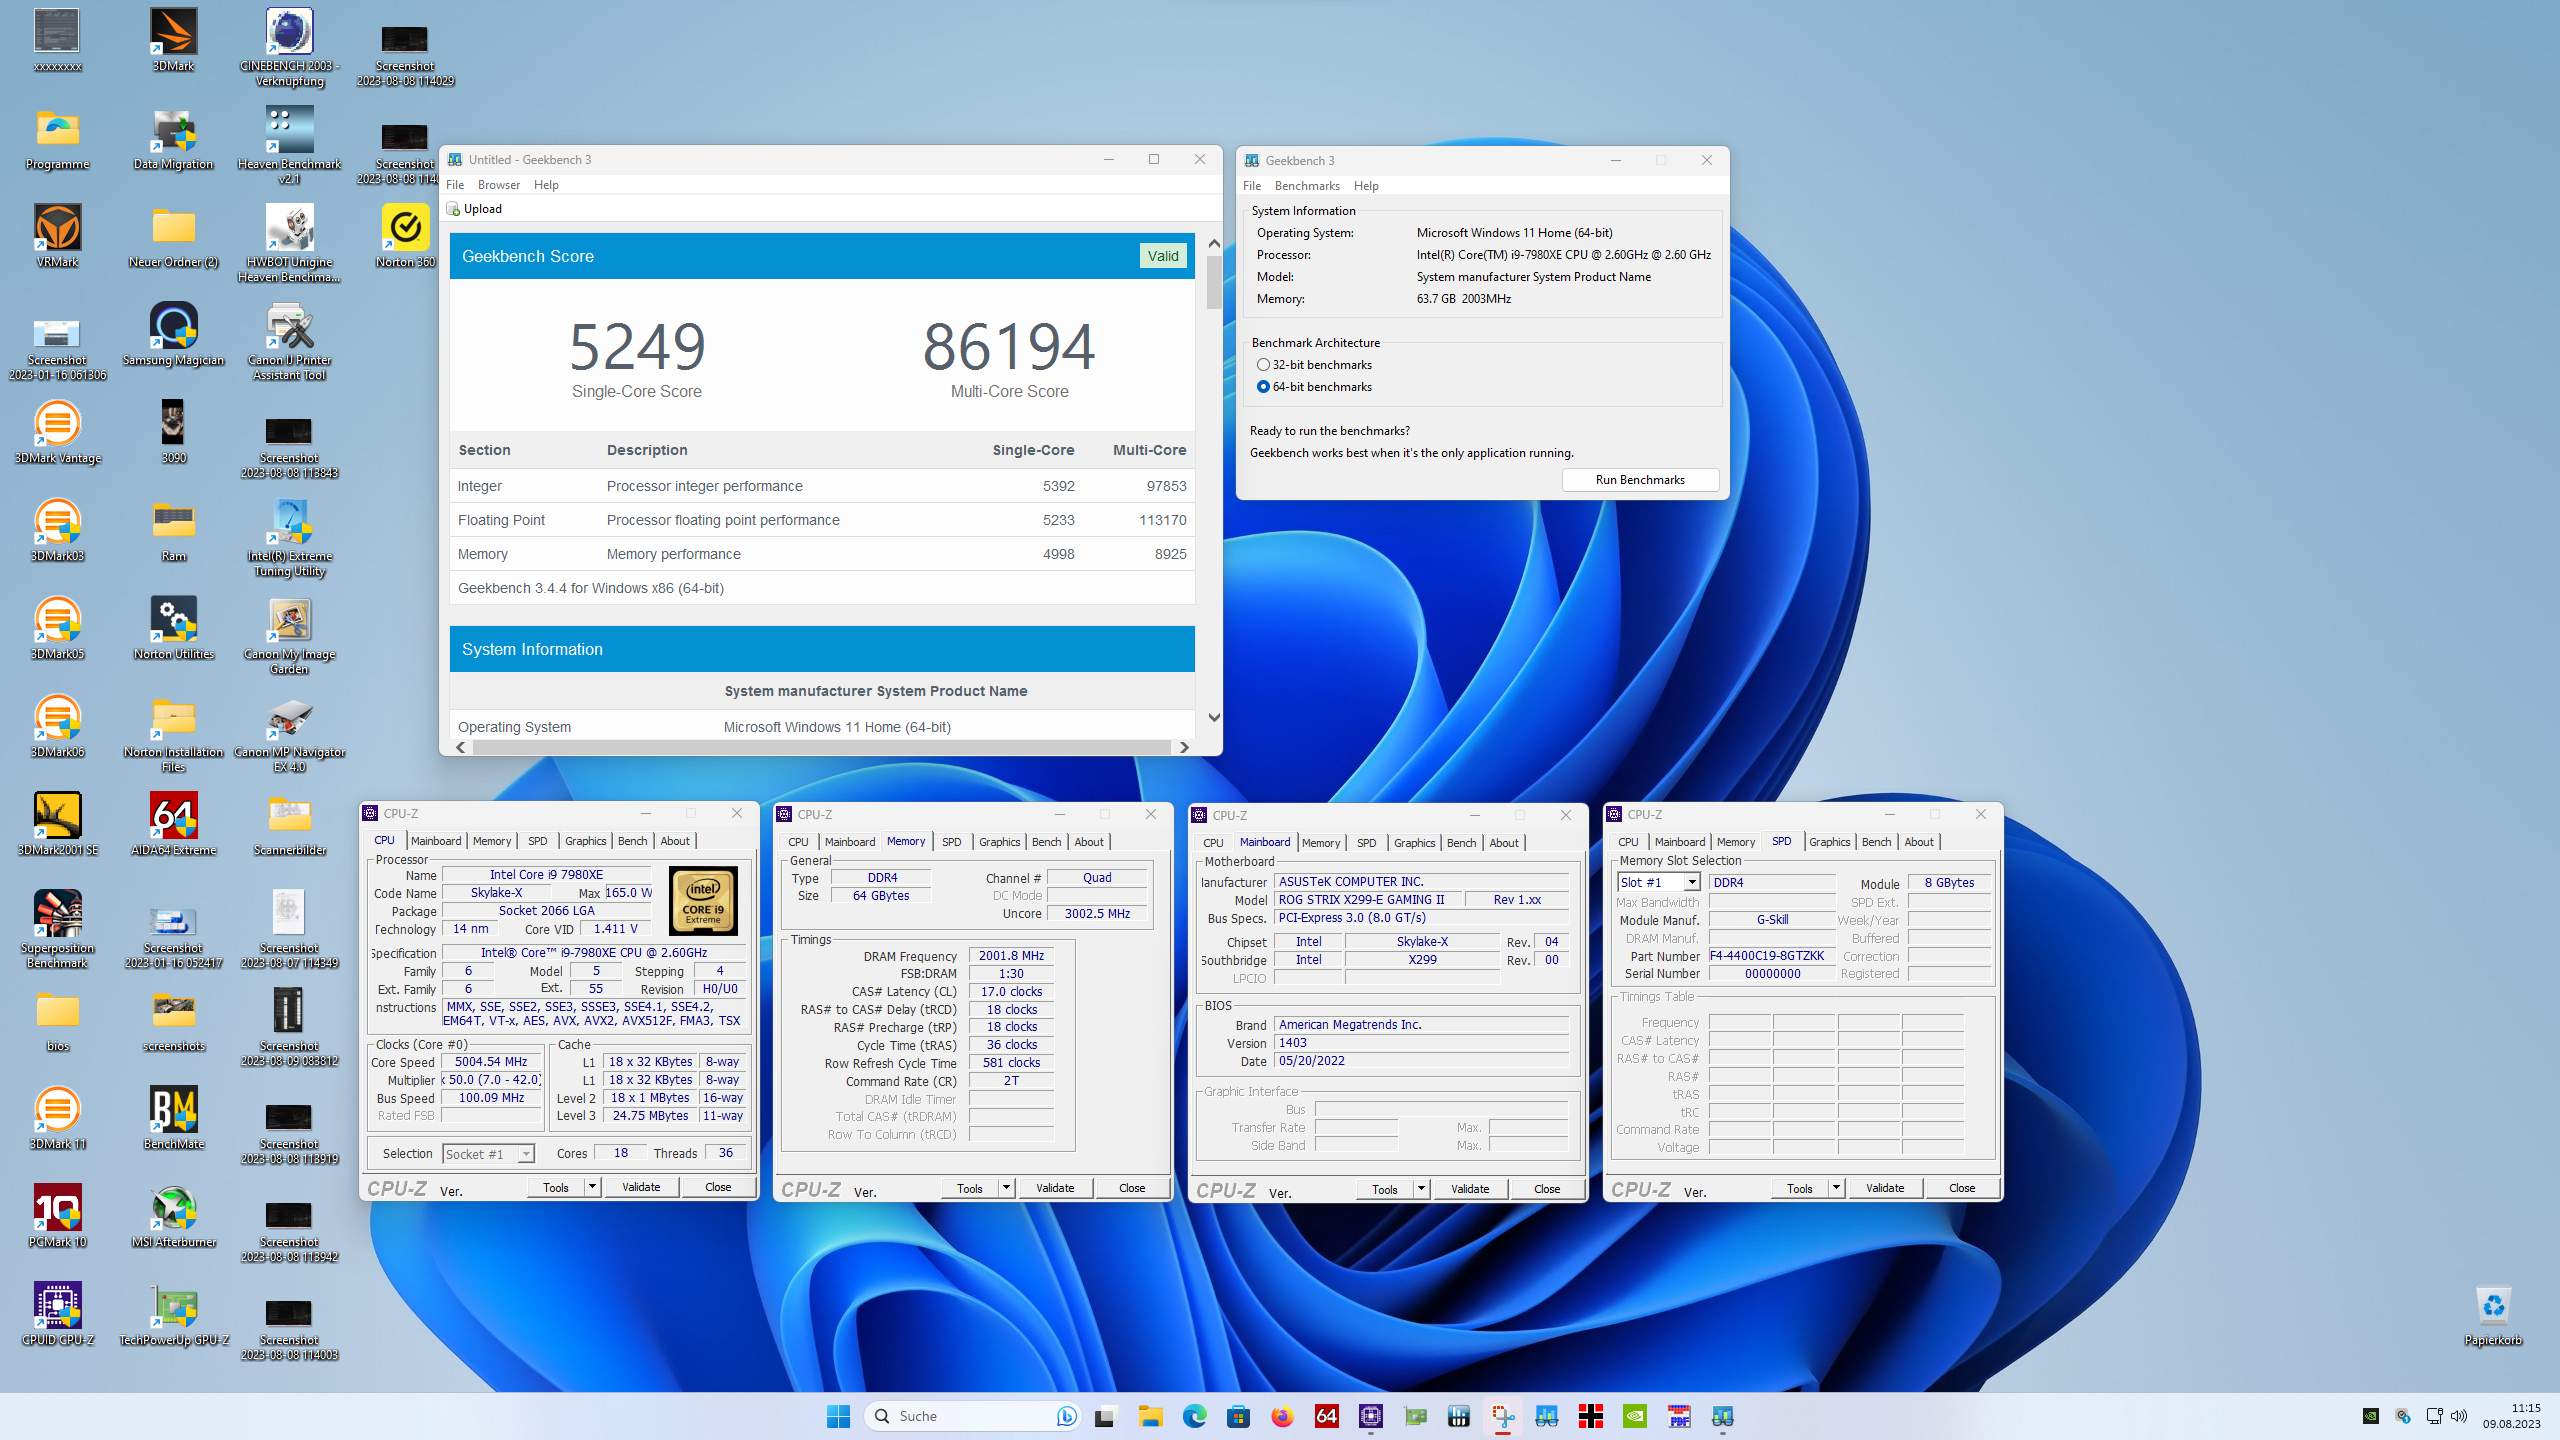The width and height of the screenshot is (2560, 1440).
Task: Click the taskbar clock and date
Action: [2511, 1416]
